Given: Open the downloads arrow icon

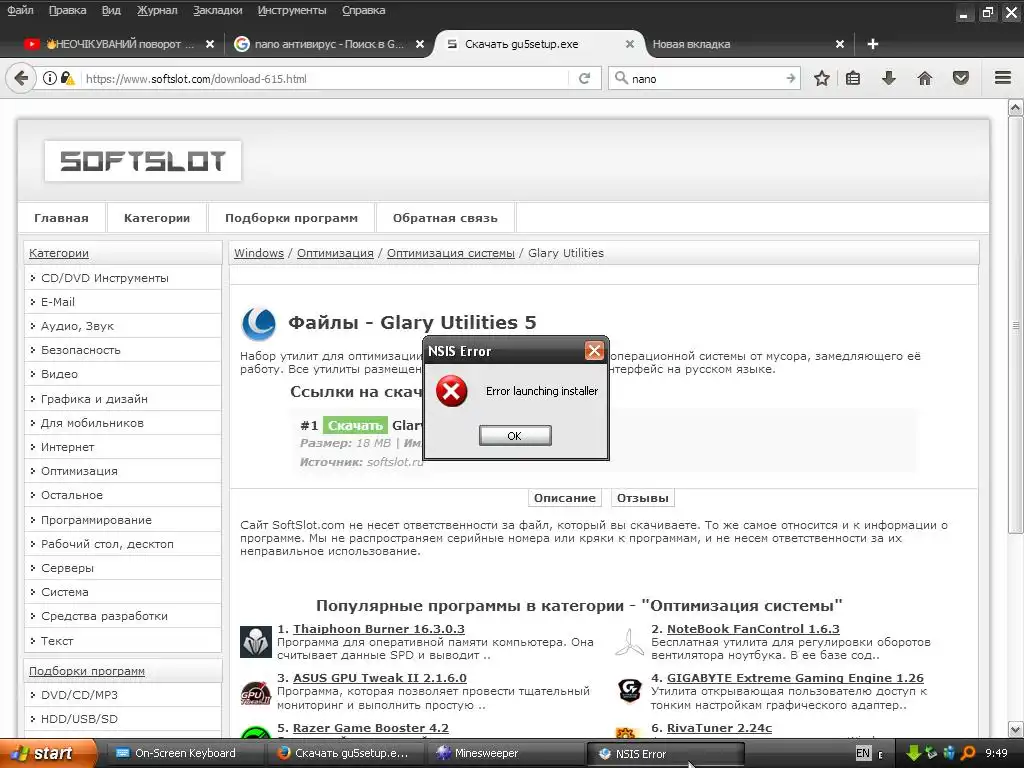Looking at the screenshot, I should (889, 78).
